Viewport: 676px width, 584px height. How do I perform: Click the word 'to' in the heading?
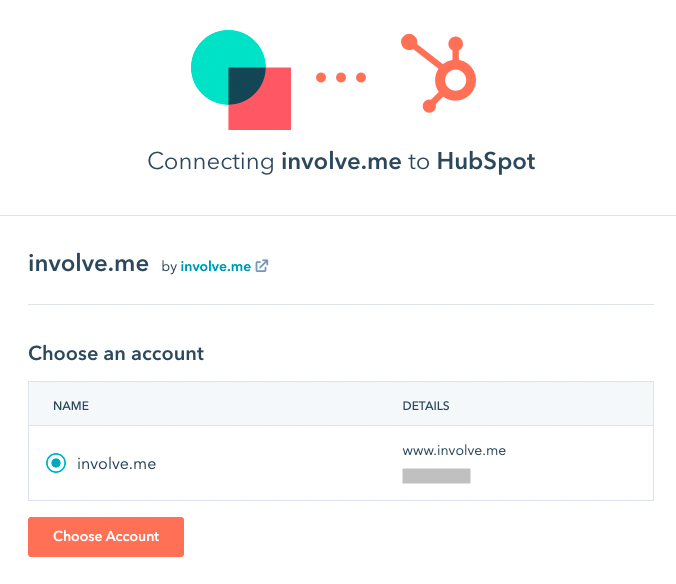click(x=419, y=161)
